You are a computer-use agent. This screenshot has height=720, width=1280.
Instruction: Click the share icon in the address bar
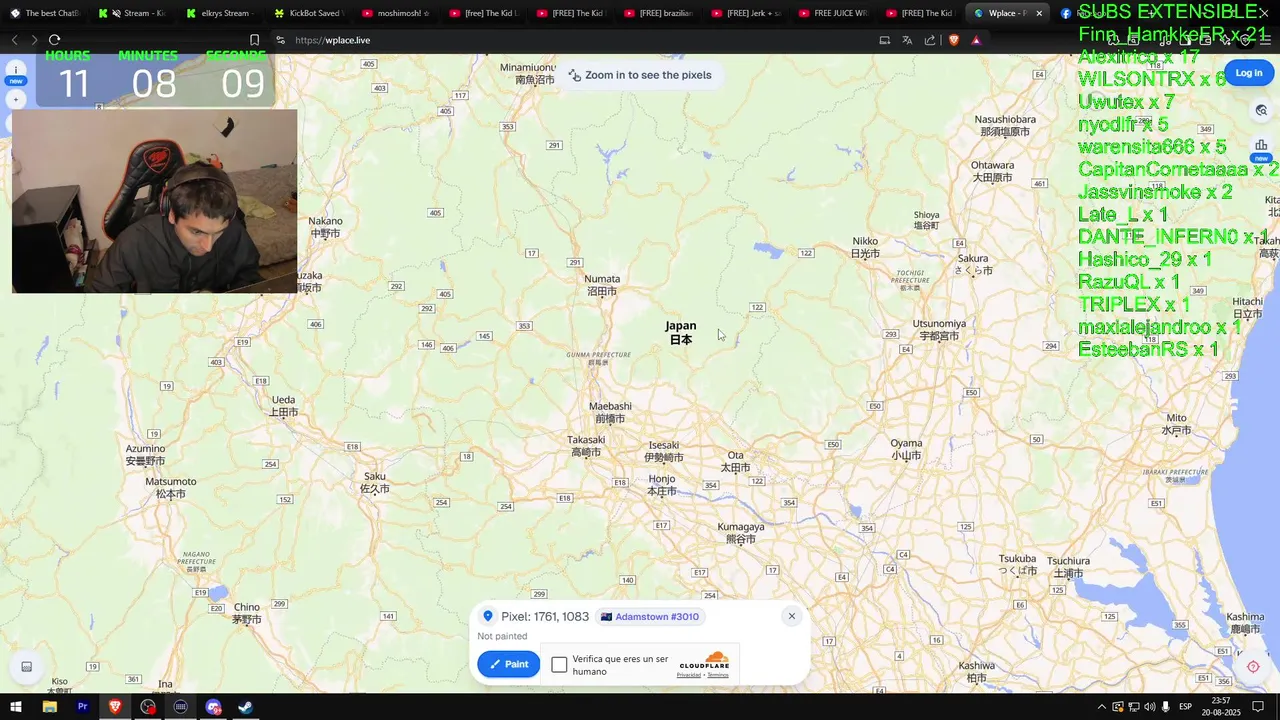click(x=930, y=40)
